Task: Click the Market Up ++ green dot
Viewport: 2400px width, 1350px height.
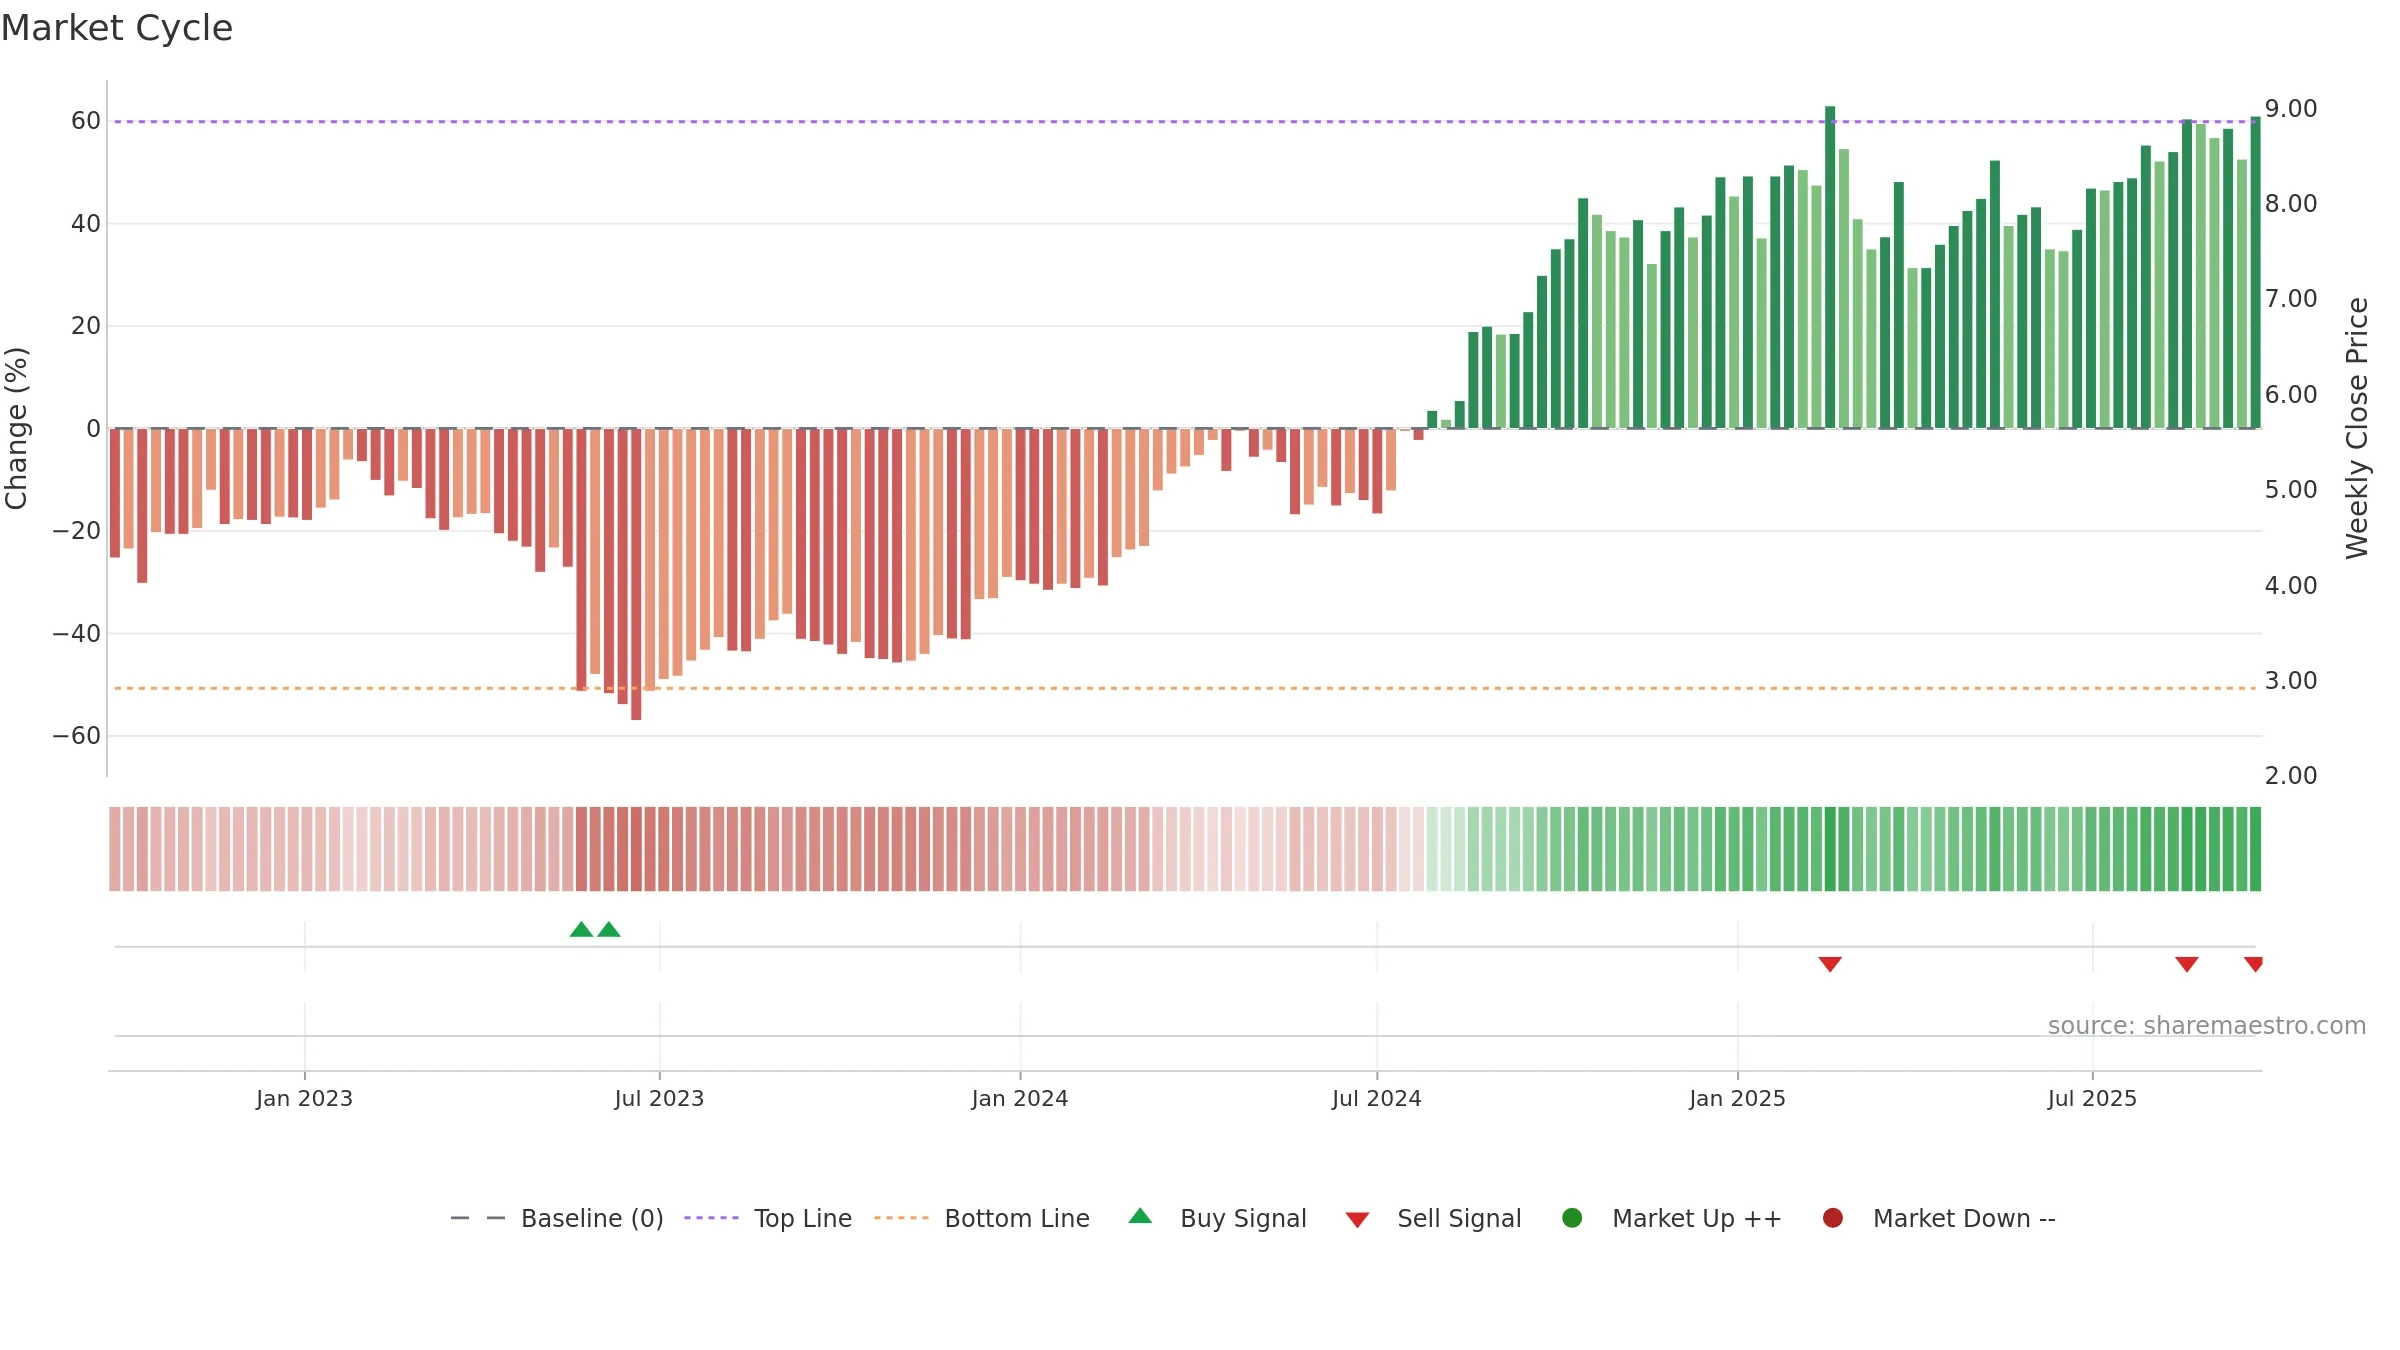Action: pyautogui.click(x=1572, y=1218)
